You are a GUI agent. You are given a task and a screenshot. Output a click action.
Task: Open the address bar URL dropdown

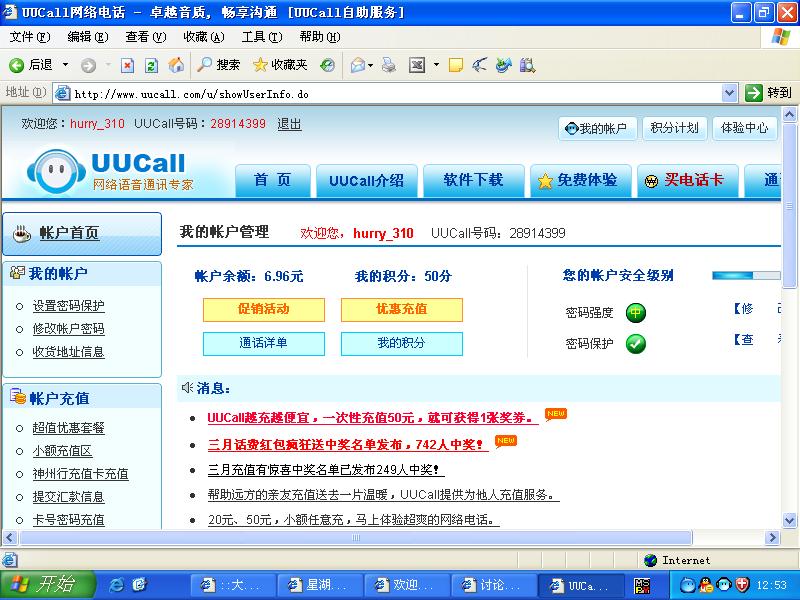click(730, 93)
